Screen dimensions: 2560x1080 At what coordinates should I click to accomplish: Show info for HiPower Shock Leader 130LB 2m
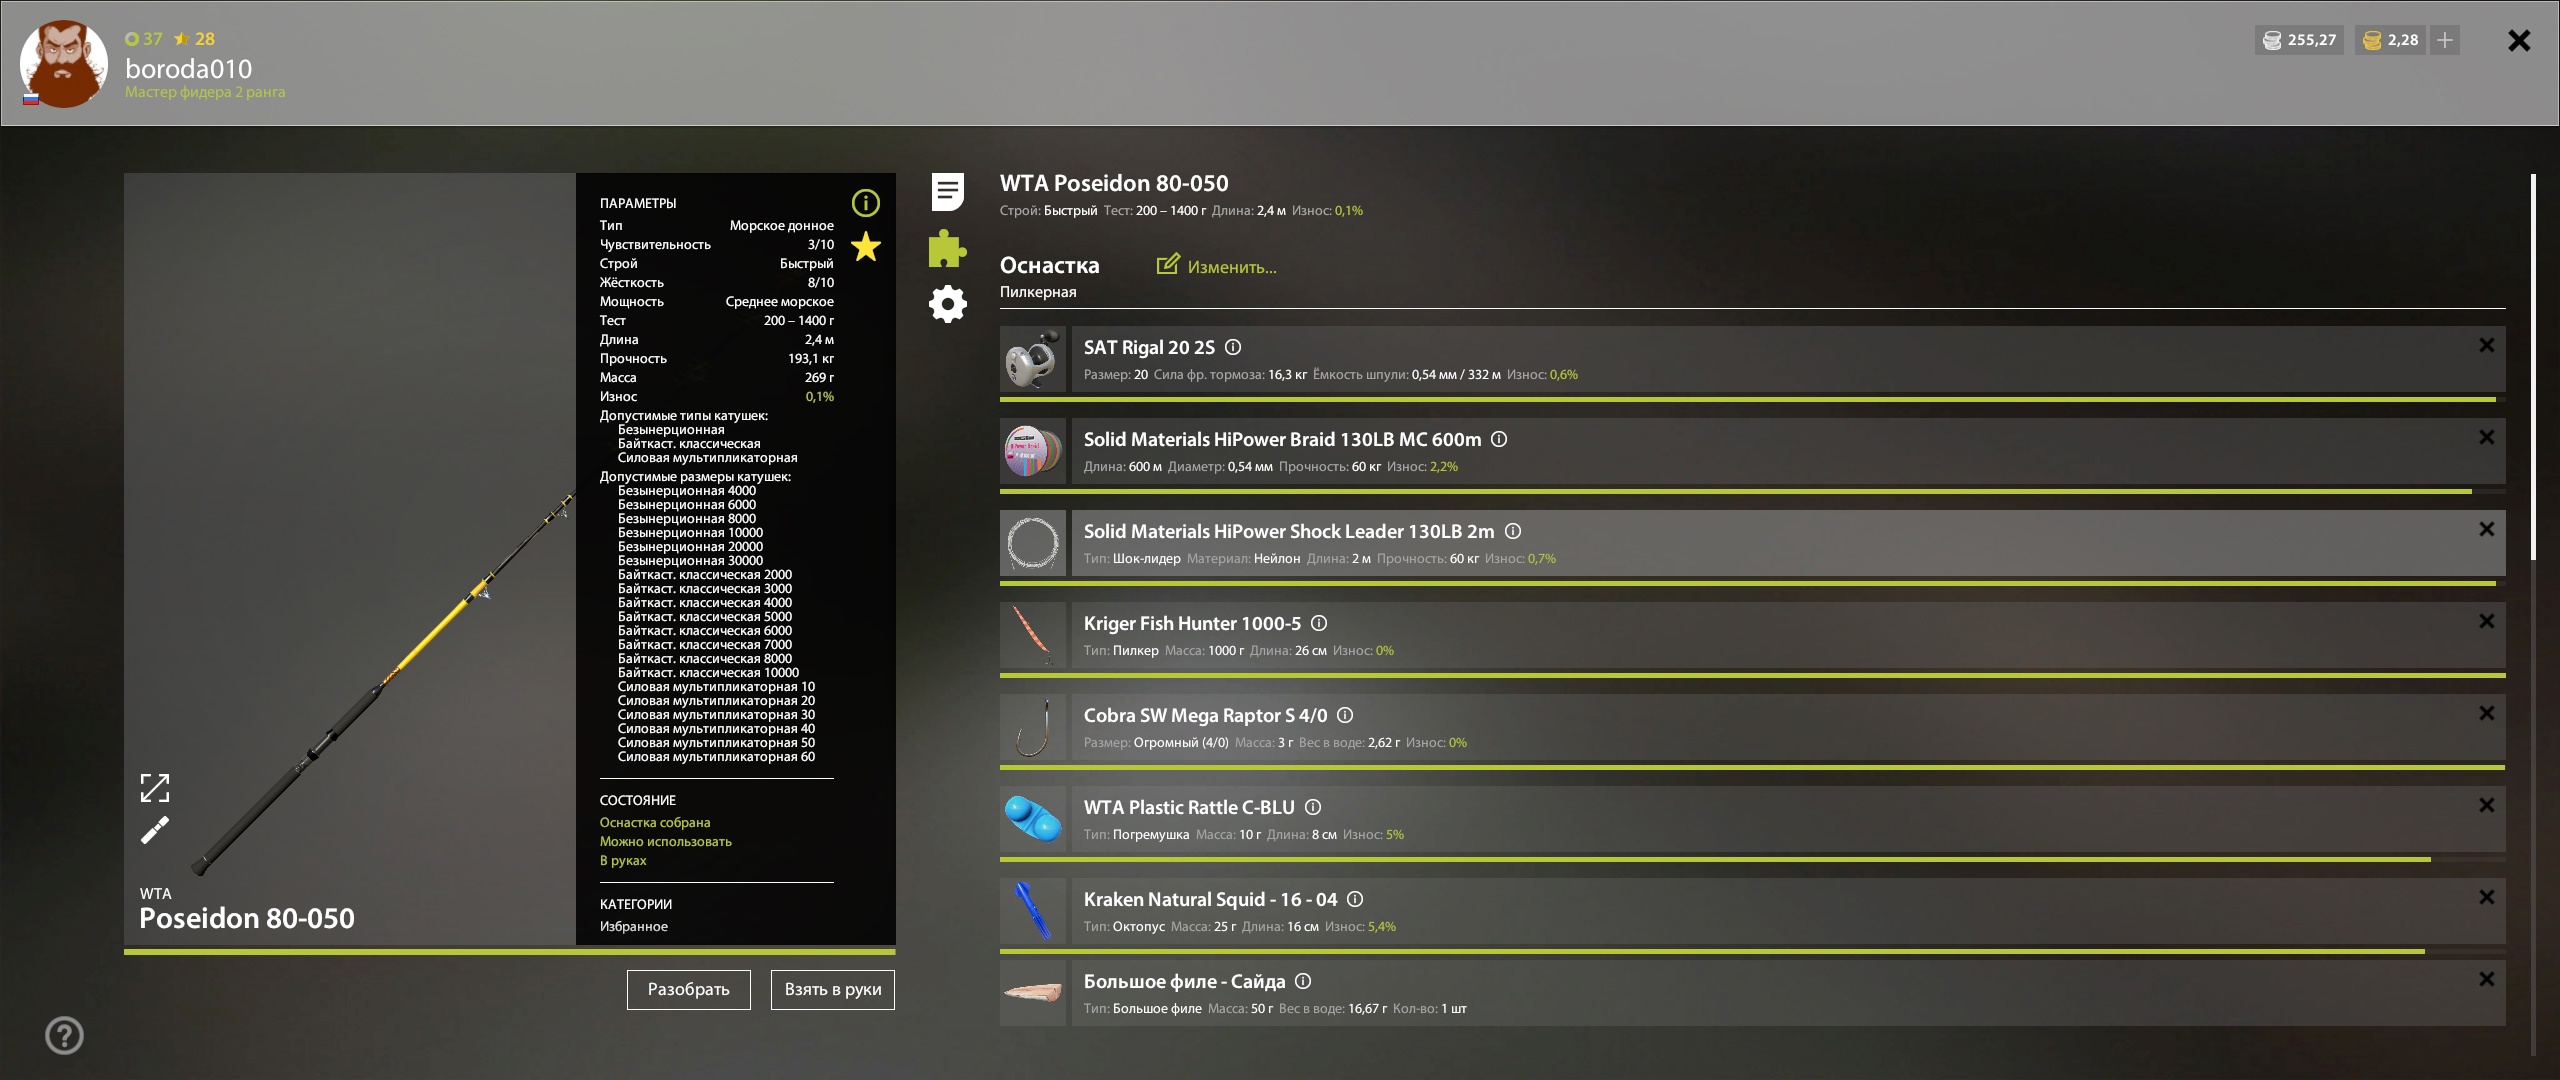point(1513,531)
